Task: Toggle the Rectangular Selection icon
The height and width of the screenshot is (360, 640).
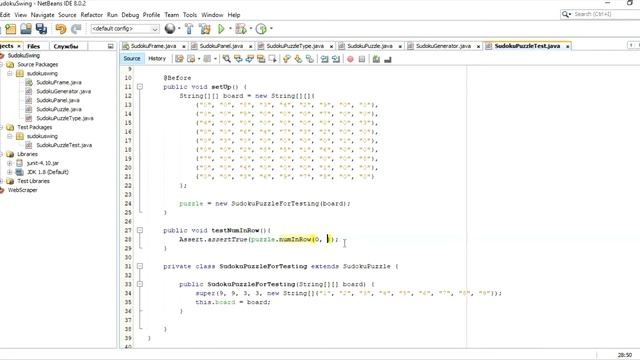Action: pos(272,59)
